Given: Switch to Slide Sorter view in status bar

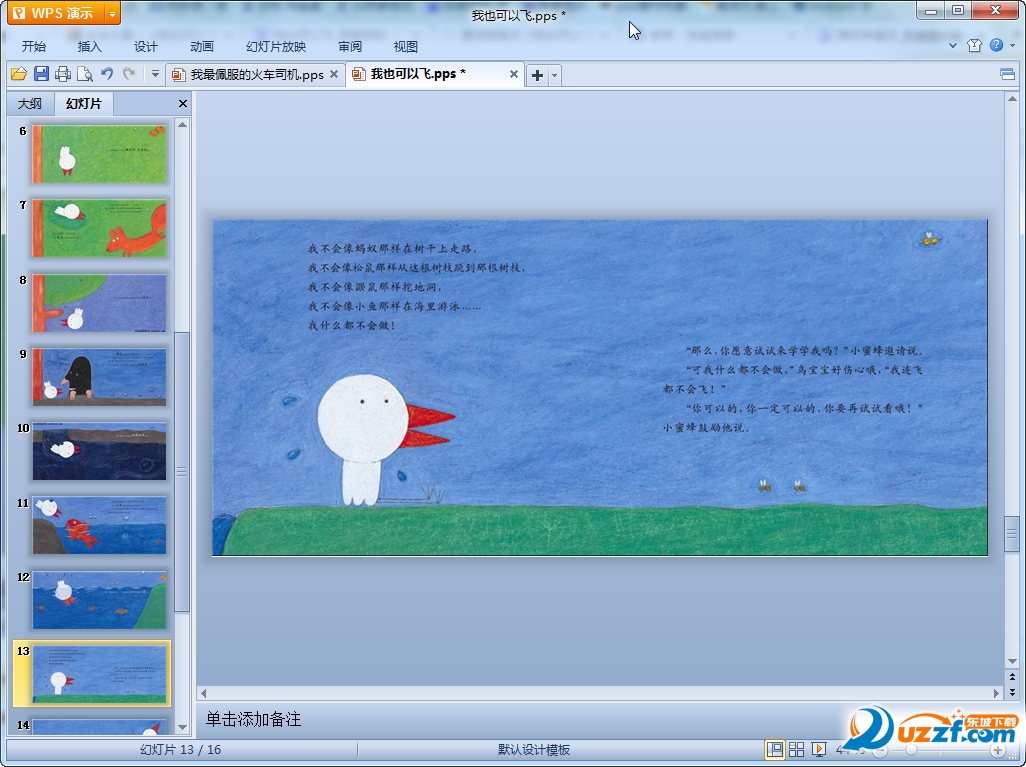Looking at the screenshot, I should coord(796,749).
